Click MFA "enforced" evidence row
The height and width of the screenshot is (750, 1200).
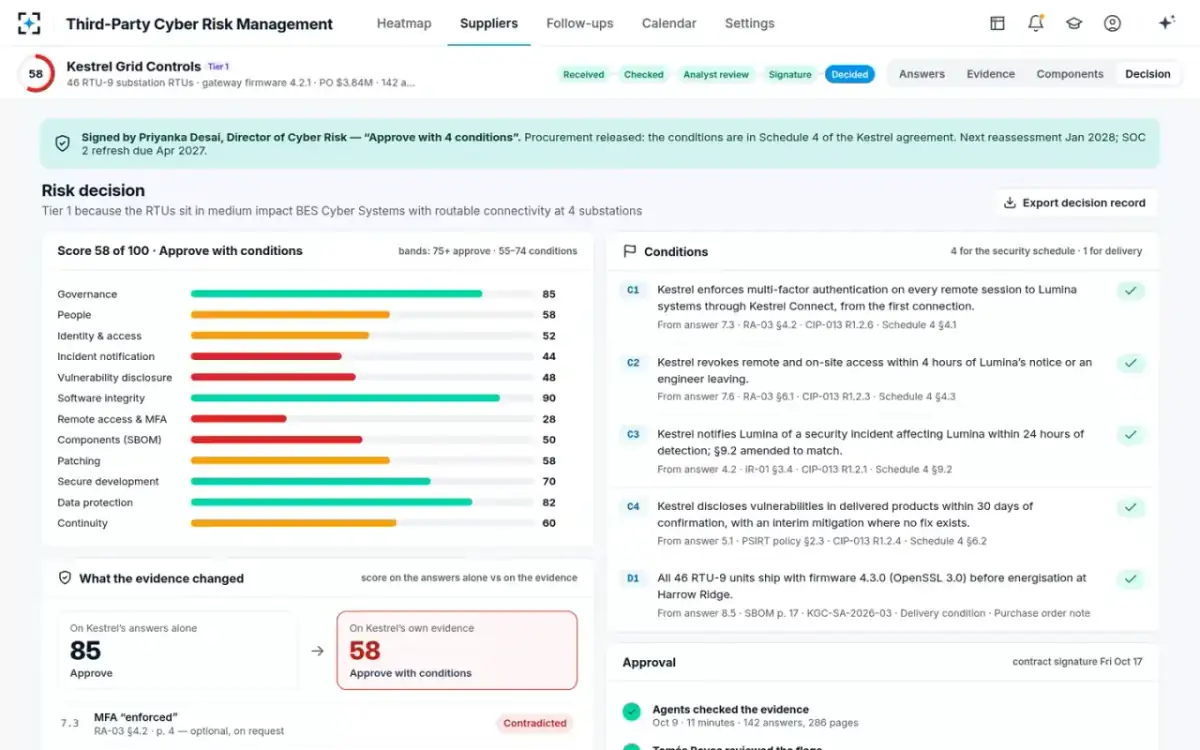click(318, 723)
